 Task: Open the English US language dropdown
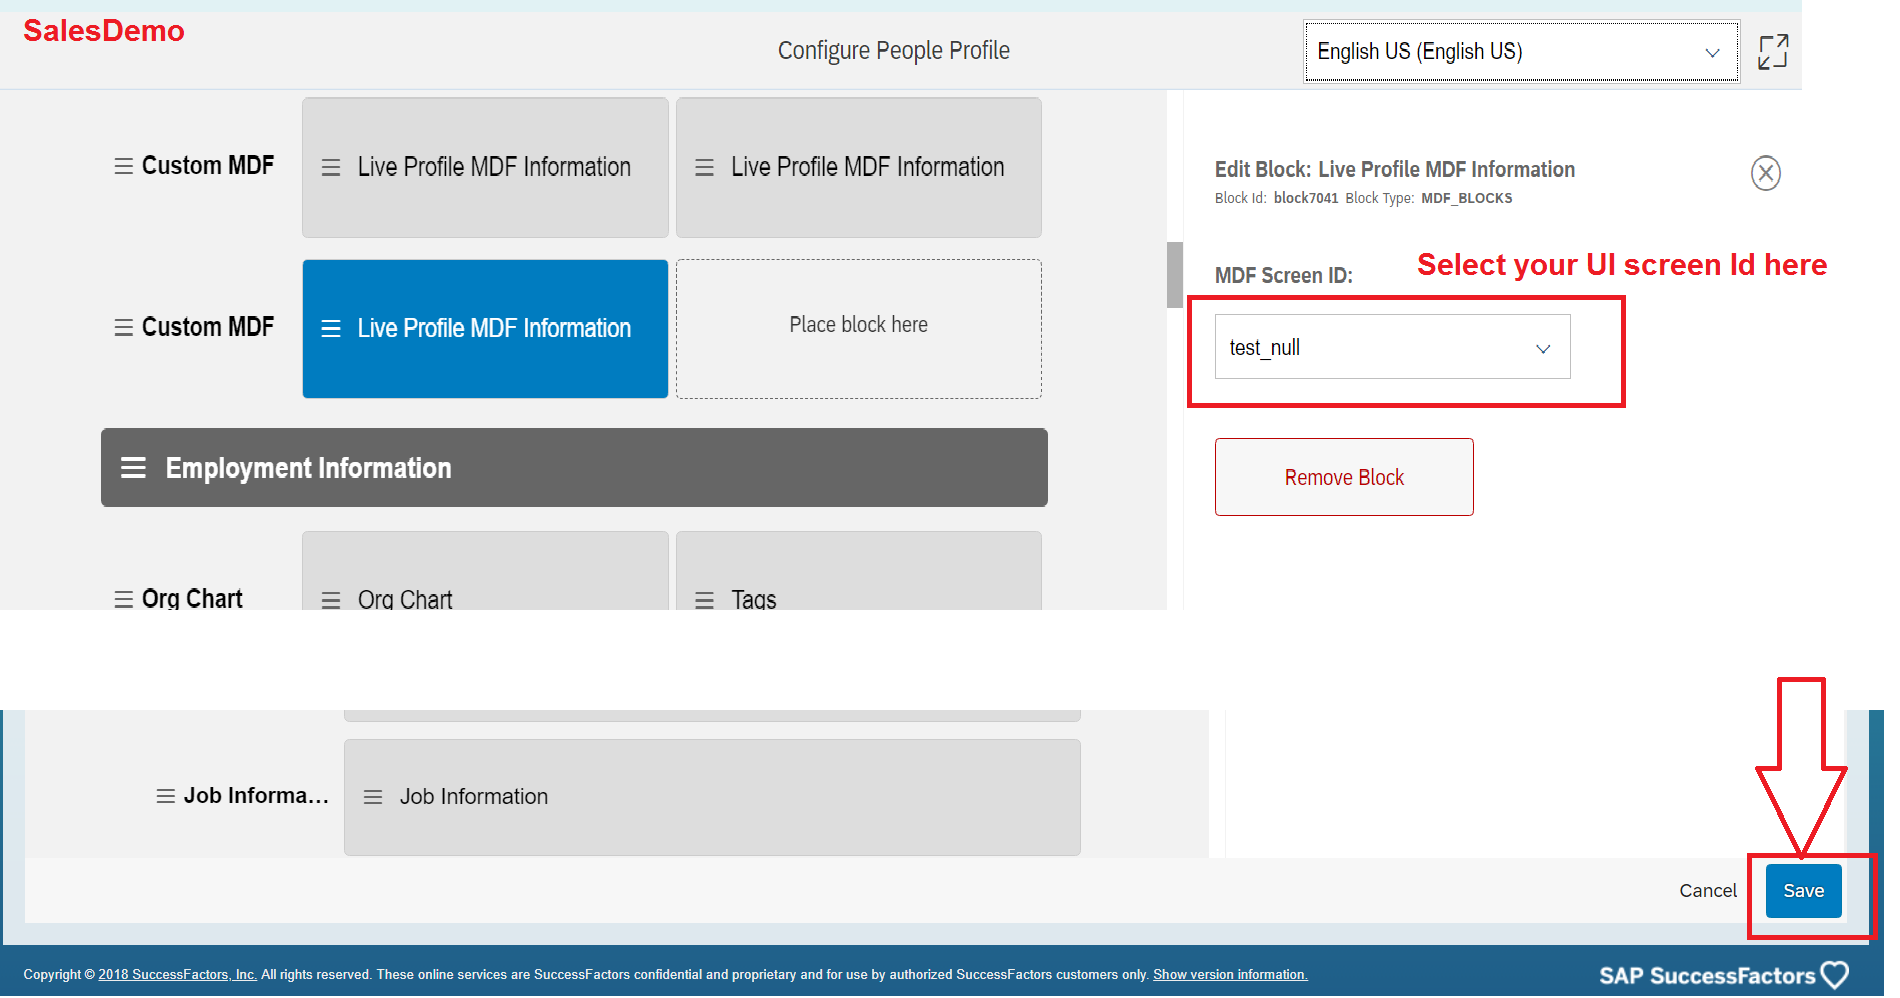tap(1521, 51)
